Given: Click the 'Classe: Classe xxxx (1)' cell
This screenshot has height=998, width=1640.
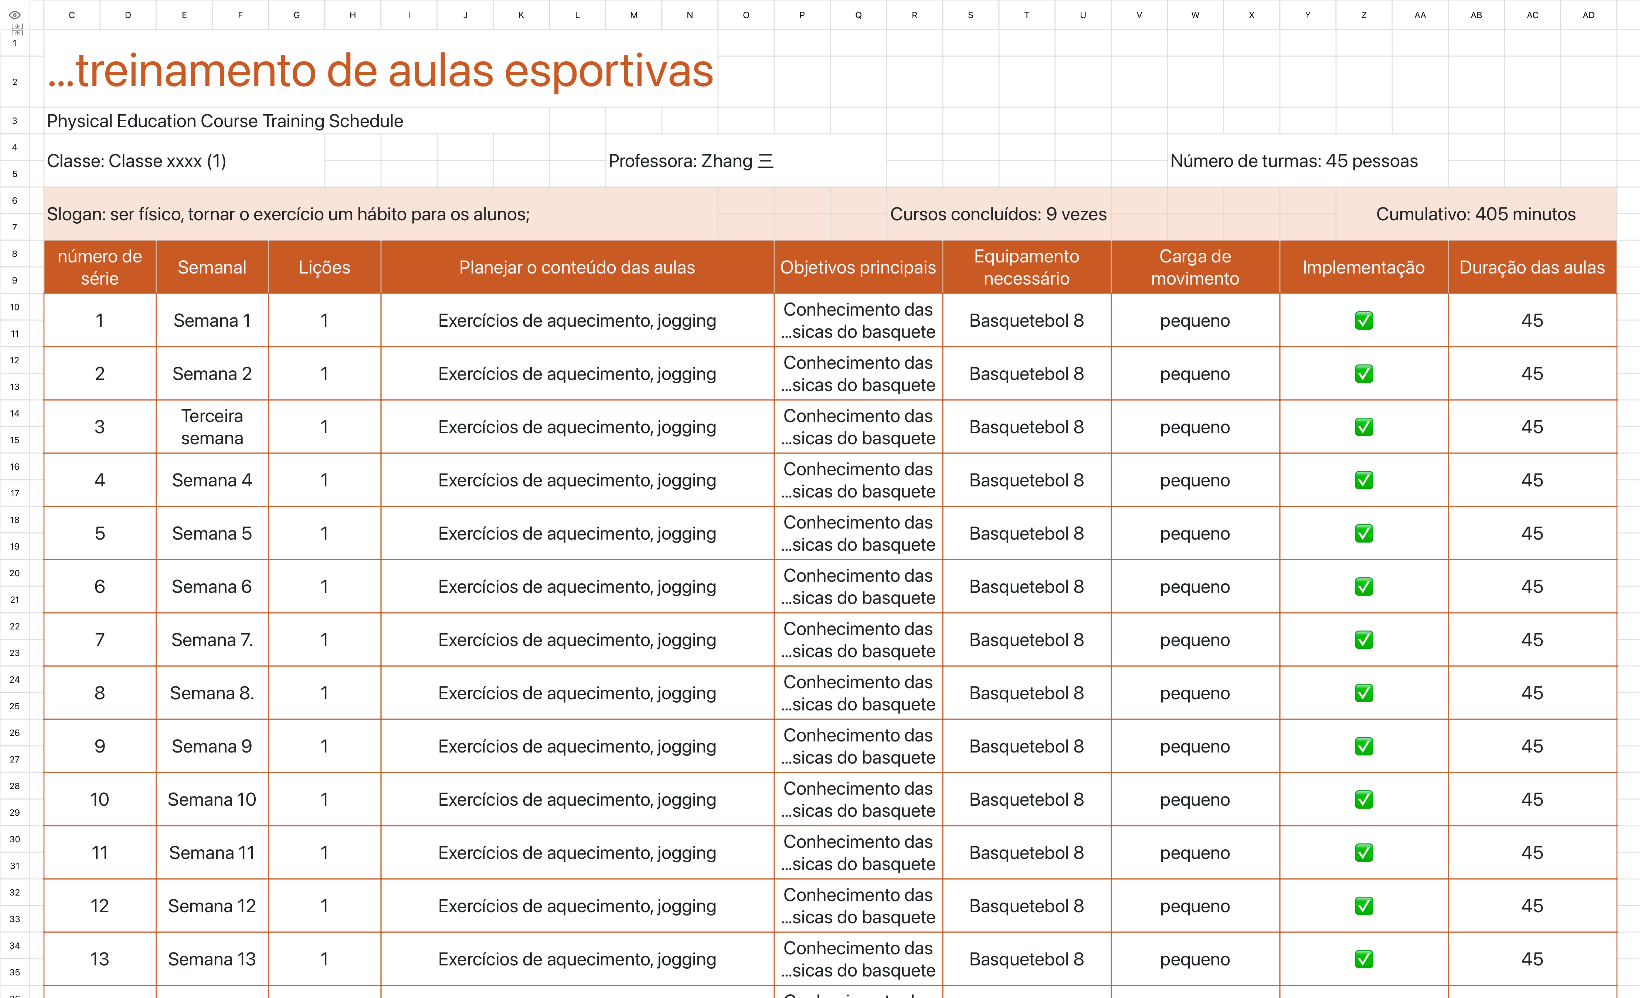Looking at the screenshot, I should click(x=137, y=161).
